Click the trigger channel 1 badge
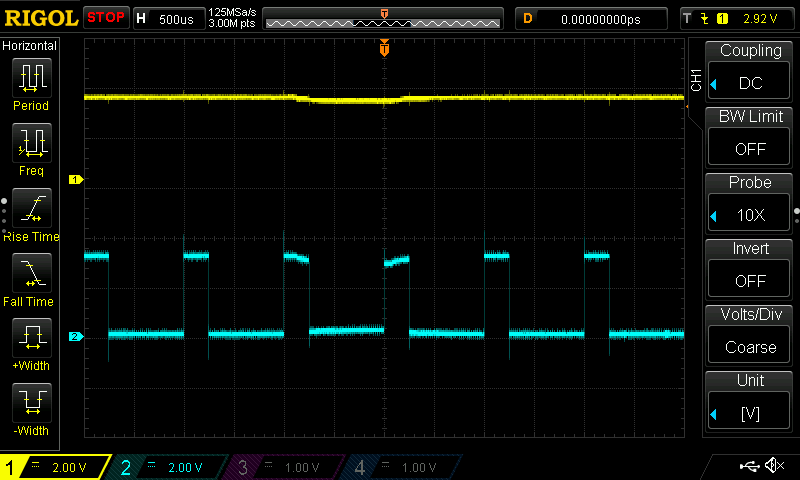Screen dimensions: 800x480 point(722,19)
